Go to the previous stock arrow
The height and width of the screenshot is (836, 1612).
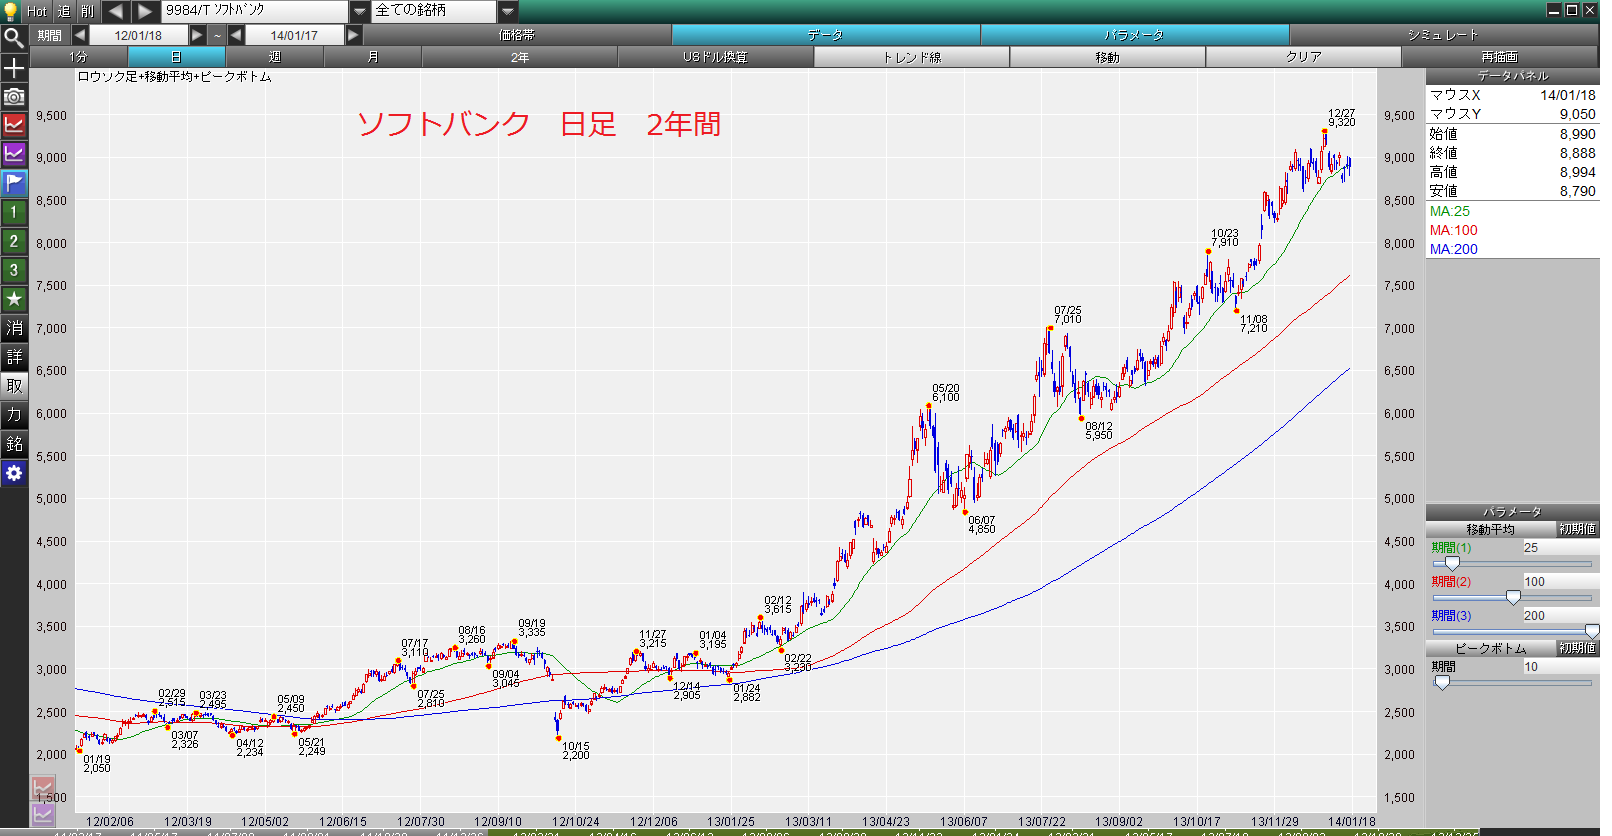(x=116, y=11)
